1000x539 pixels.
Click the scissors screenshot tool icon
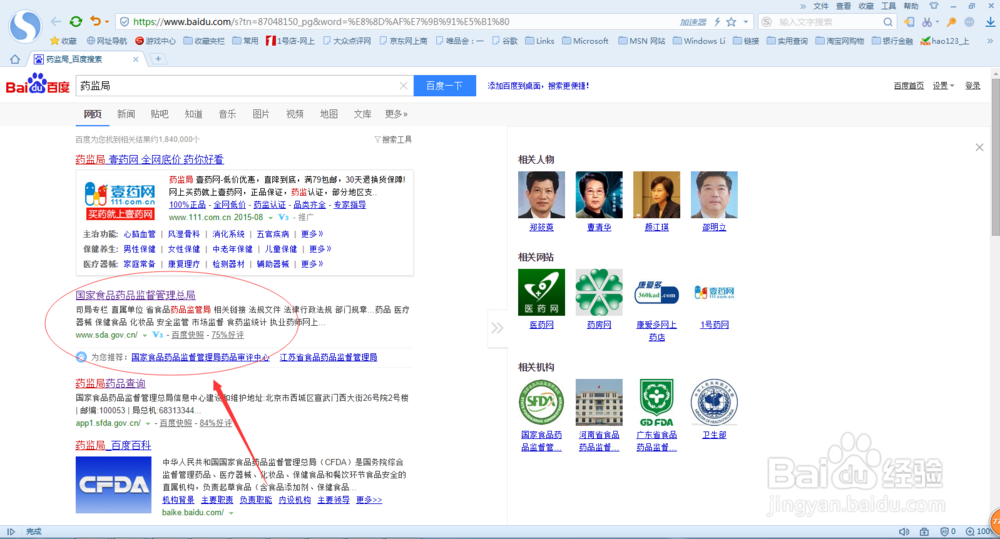[x=927, y=22]
